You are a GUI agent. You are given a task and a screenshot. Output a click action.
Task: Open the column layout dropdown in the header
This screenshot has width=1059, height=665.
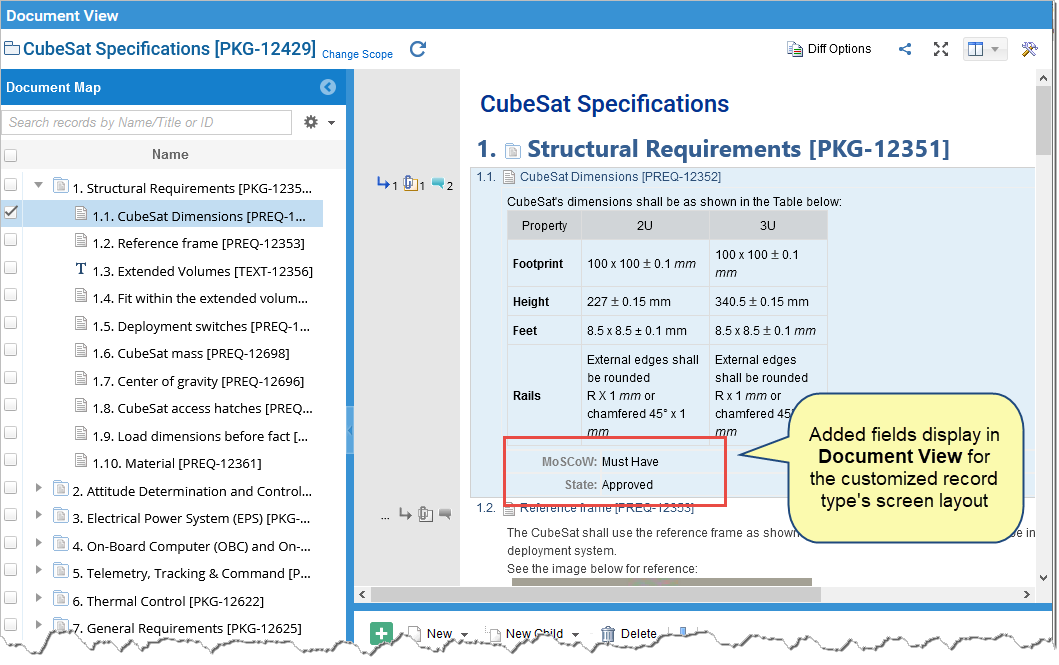tap(985, 49)
